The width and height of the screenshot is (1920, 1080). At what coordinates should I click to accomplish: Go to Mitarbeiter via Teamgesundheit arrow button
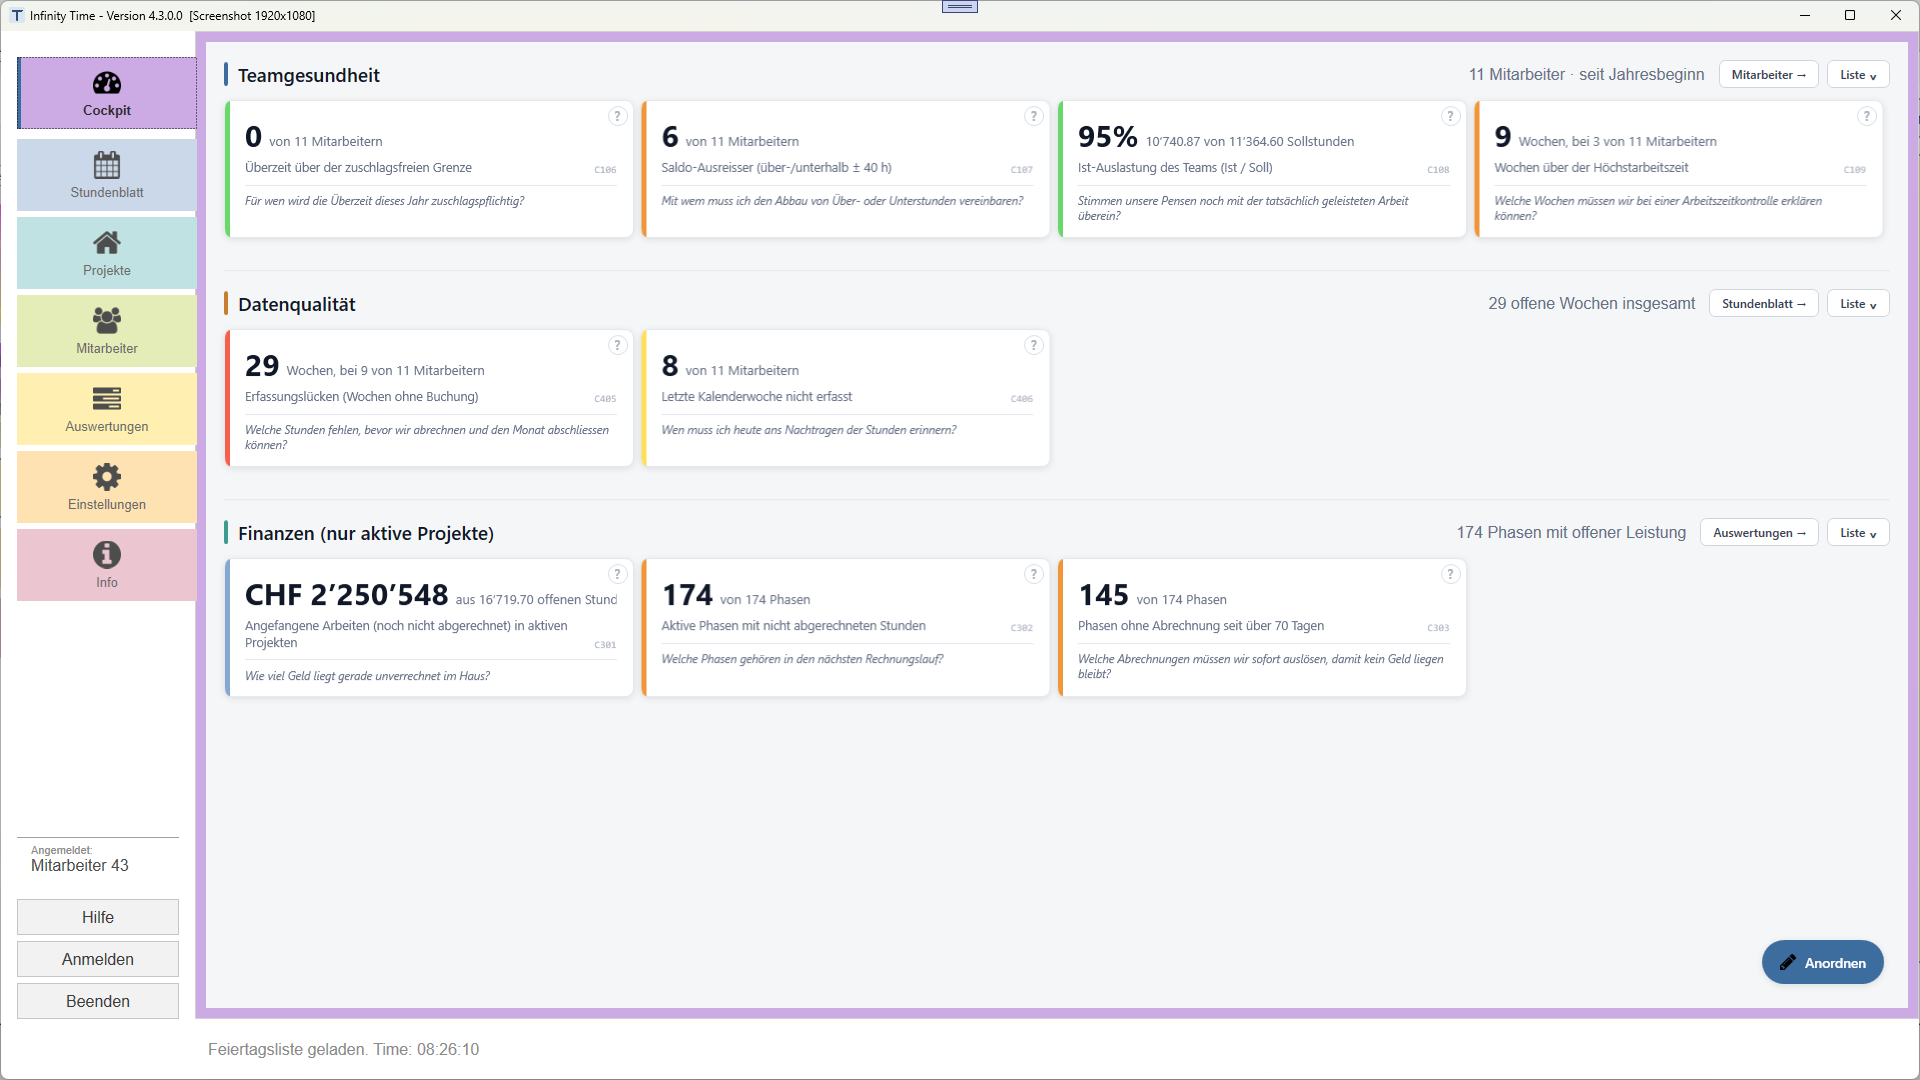click(1768, 75)
